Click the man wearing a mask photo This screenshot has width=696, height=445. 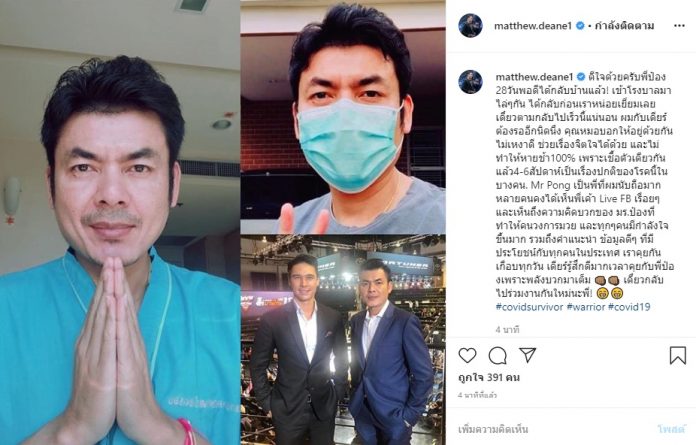point(343,117)
